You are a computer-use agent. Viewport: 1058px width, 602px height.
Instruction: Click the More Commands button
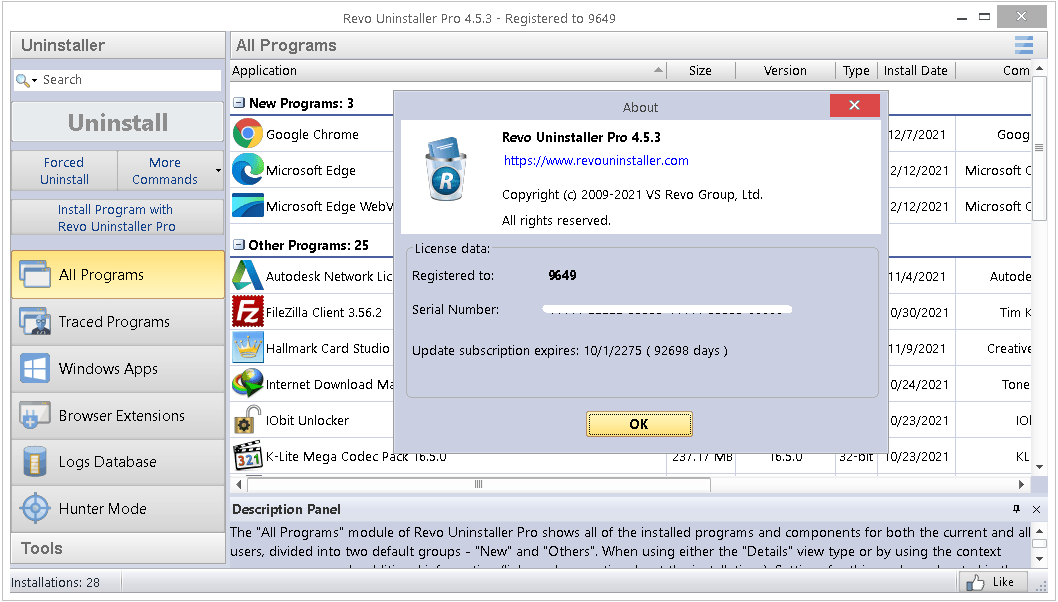165,171
